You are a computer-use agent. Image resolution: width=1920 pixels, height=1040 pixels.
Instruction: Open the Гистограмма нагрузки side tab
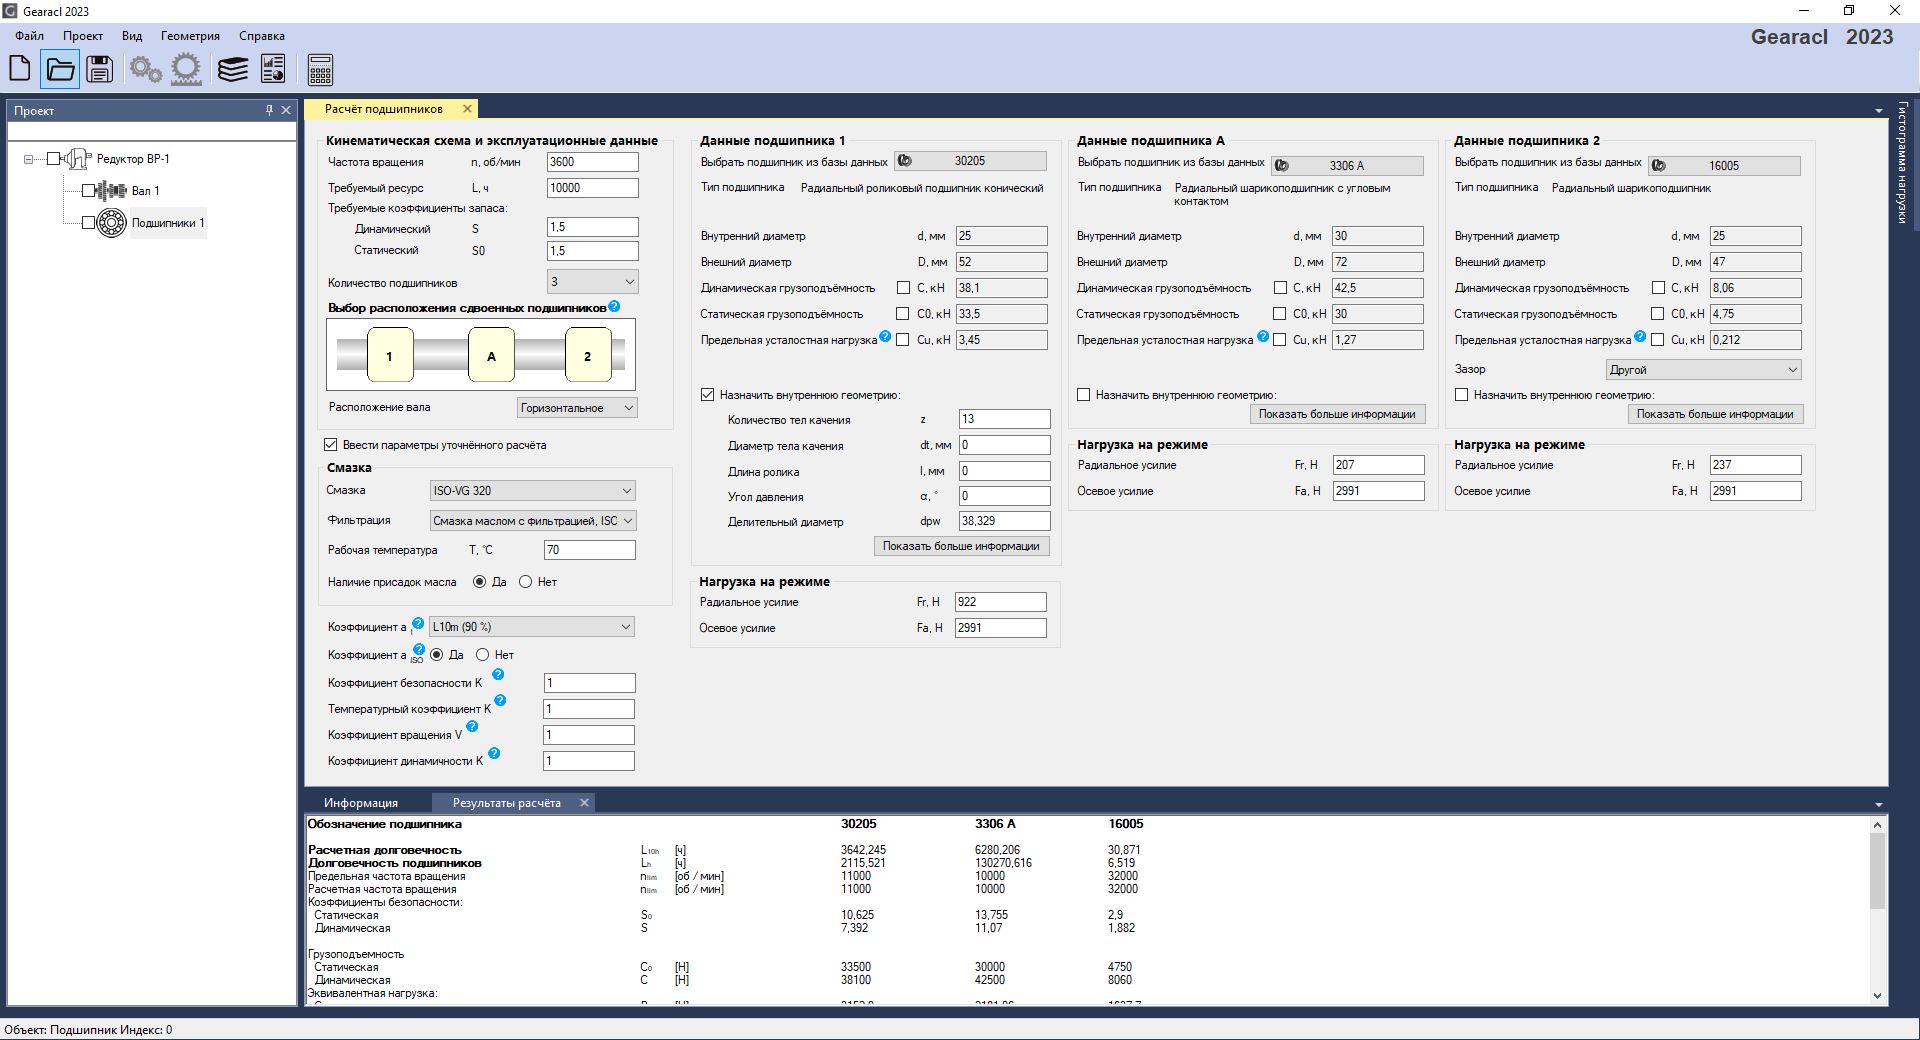pyautogui.click(x=1903, y=162)
